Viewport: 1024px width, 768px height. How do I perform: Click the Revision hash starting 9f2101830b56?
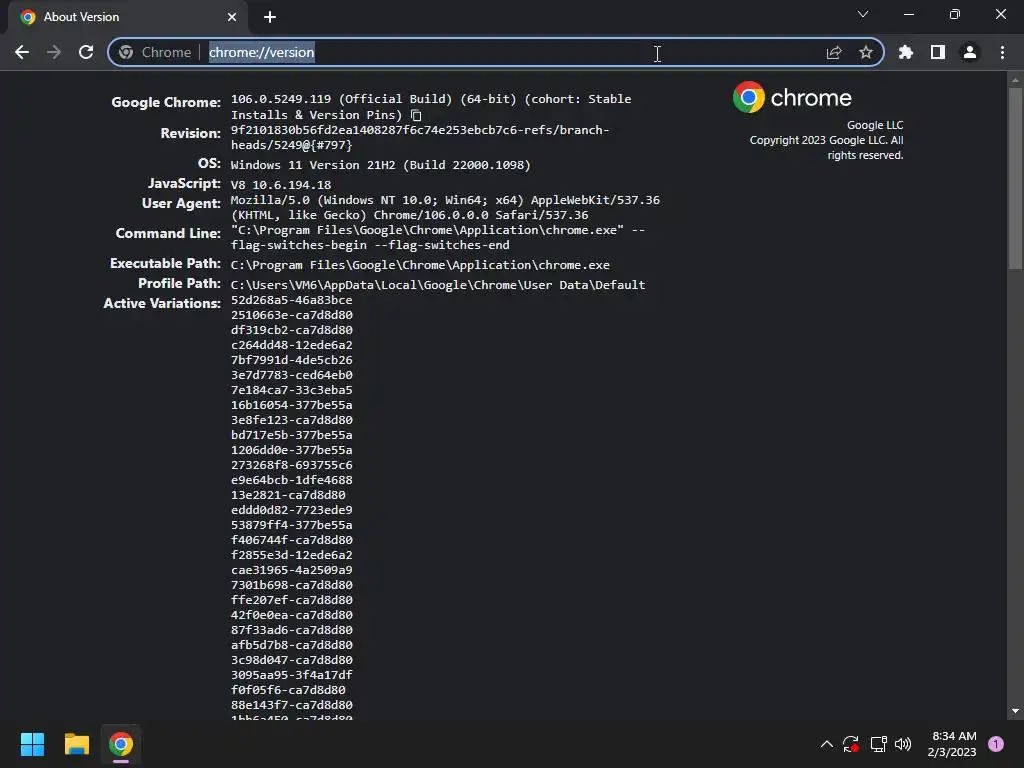click(420, 138)
